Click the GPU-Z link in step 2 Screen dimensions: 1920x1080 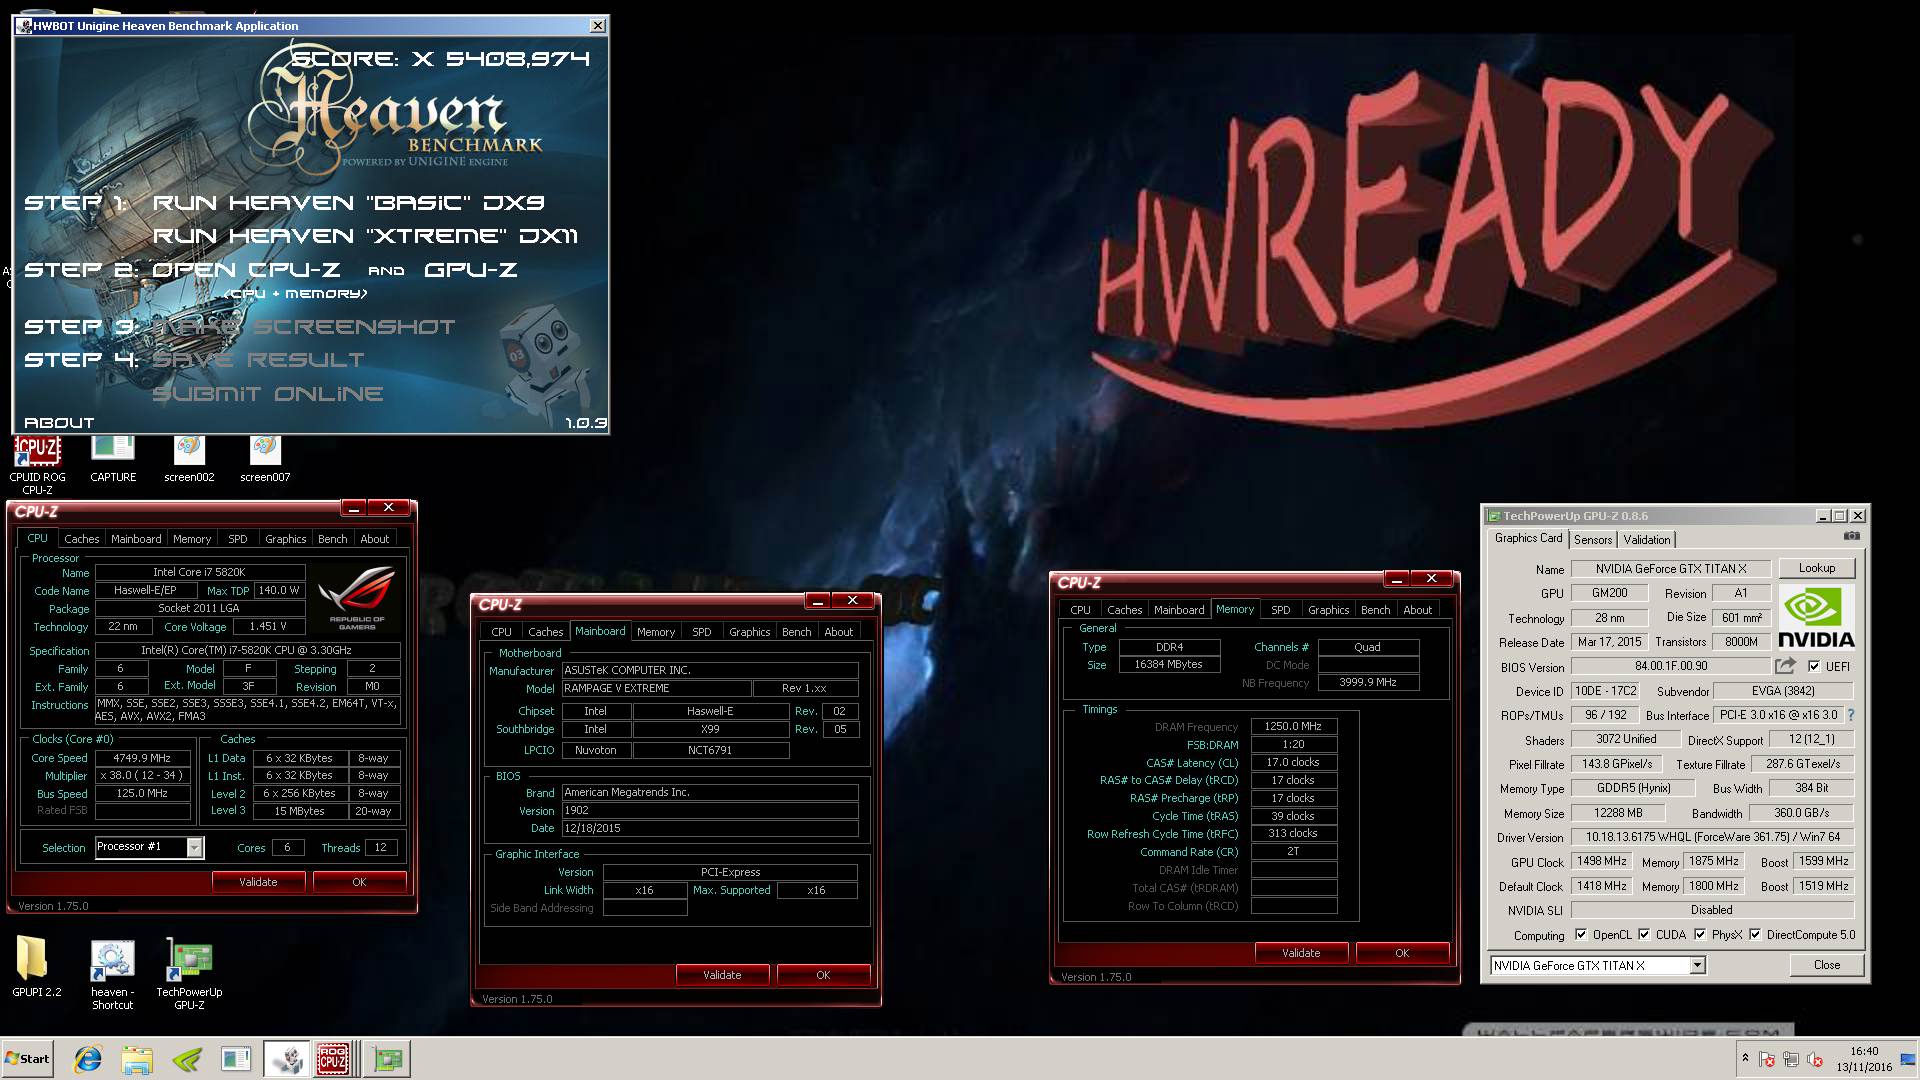[471, 270]
